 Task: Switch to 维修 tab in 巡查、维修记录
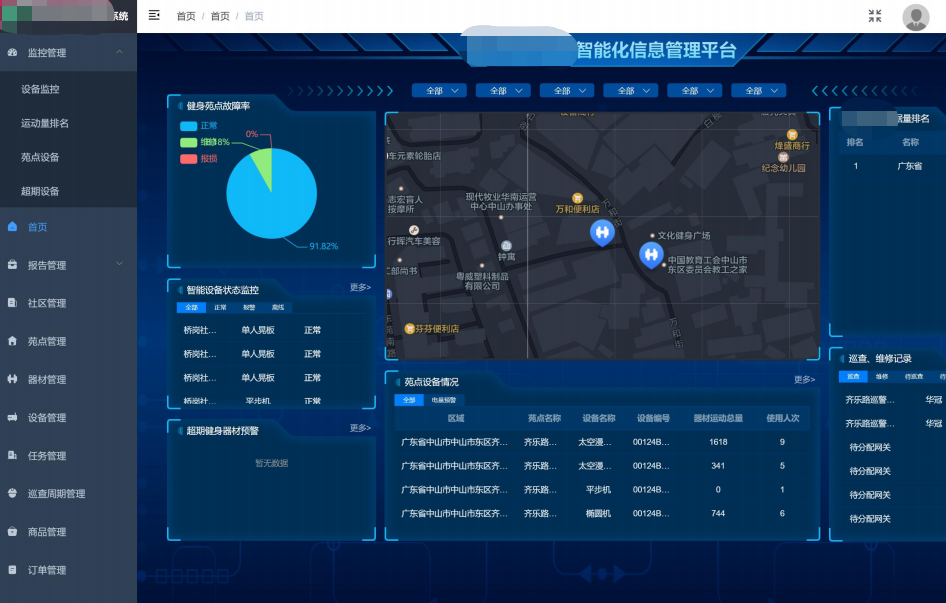tap(882, 376)
